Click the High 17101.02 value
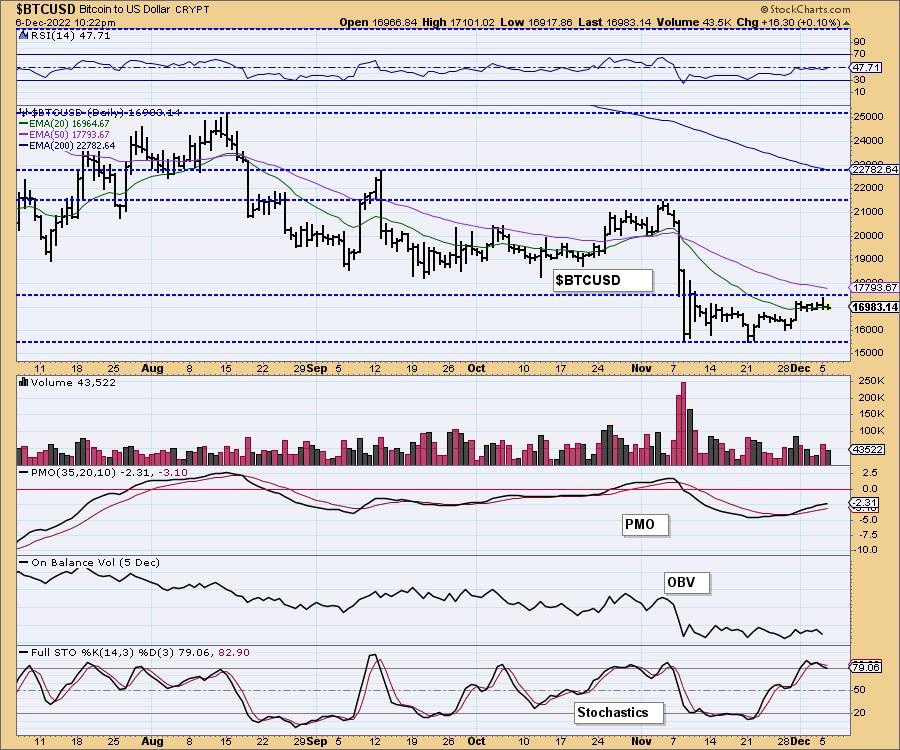 pyautogui.click(x=458, y=22)
